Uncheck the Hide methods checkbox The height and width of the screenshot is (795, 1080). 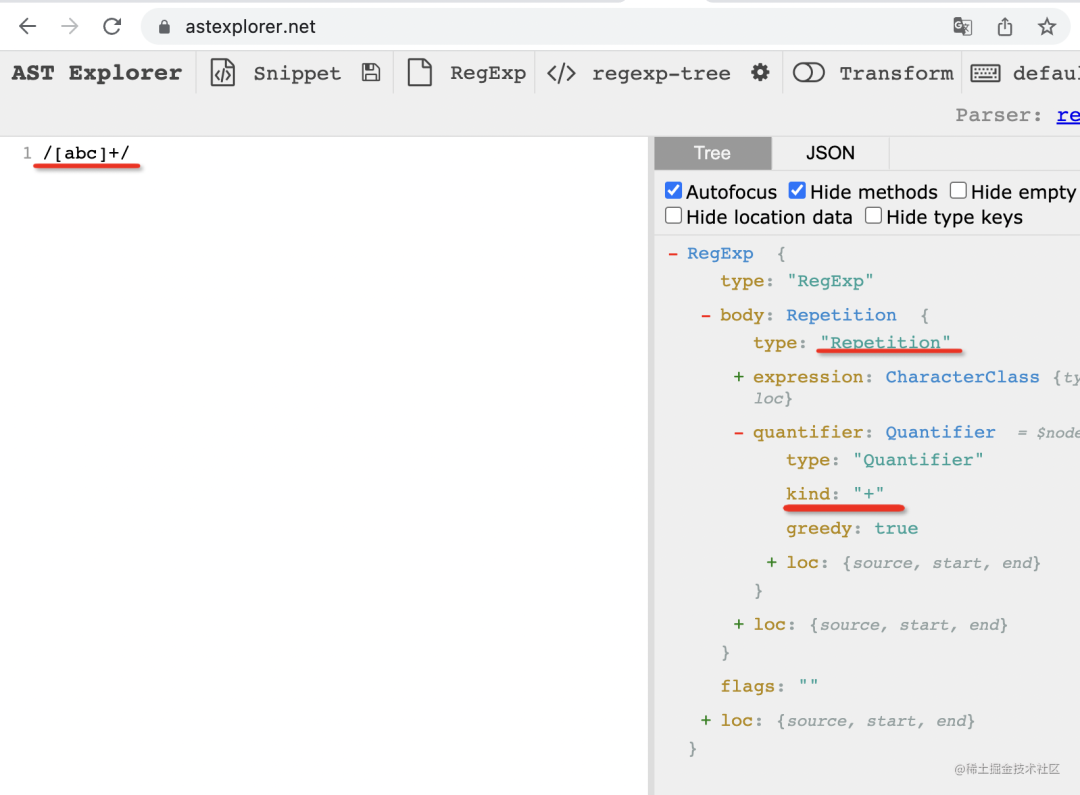tap(797, 190)
